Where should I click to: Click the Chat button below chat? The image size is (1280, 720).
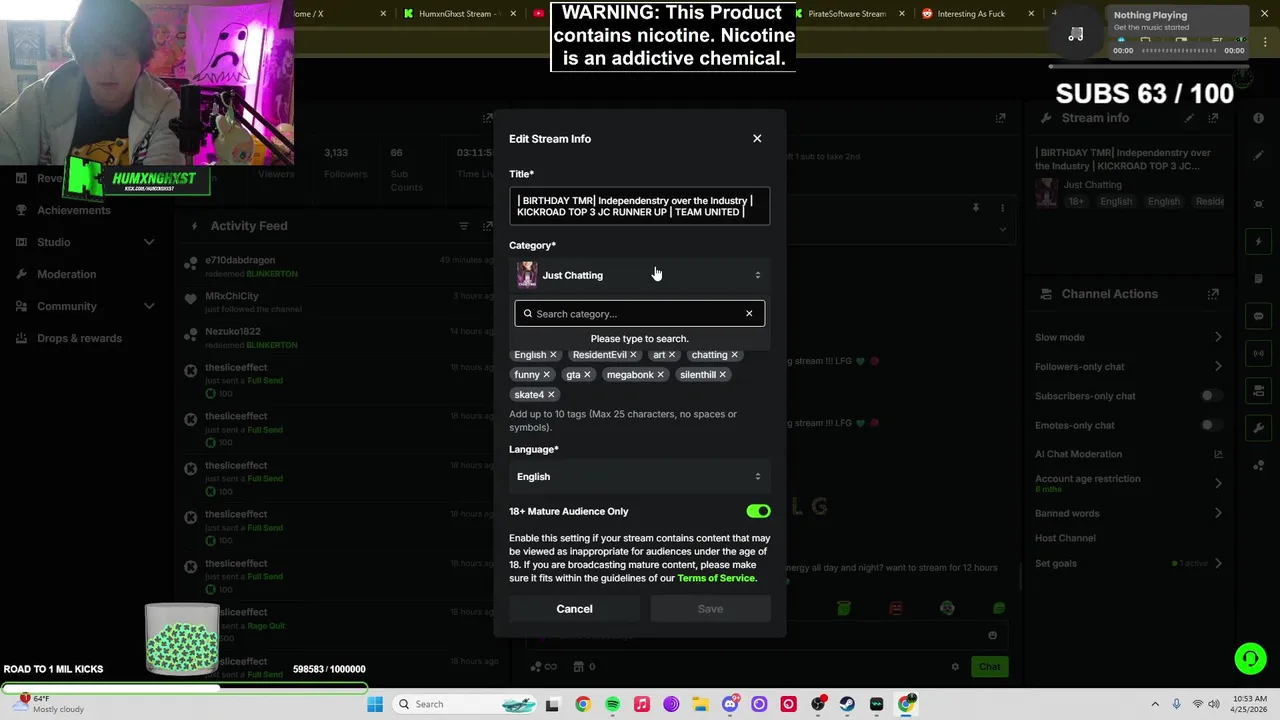pos(989,667)
